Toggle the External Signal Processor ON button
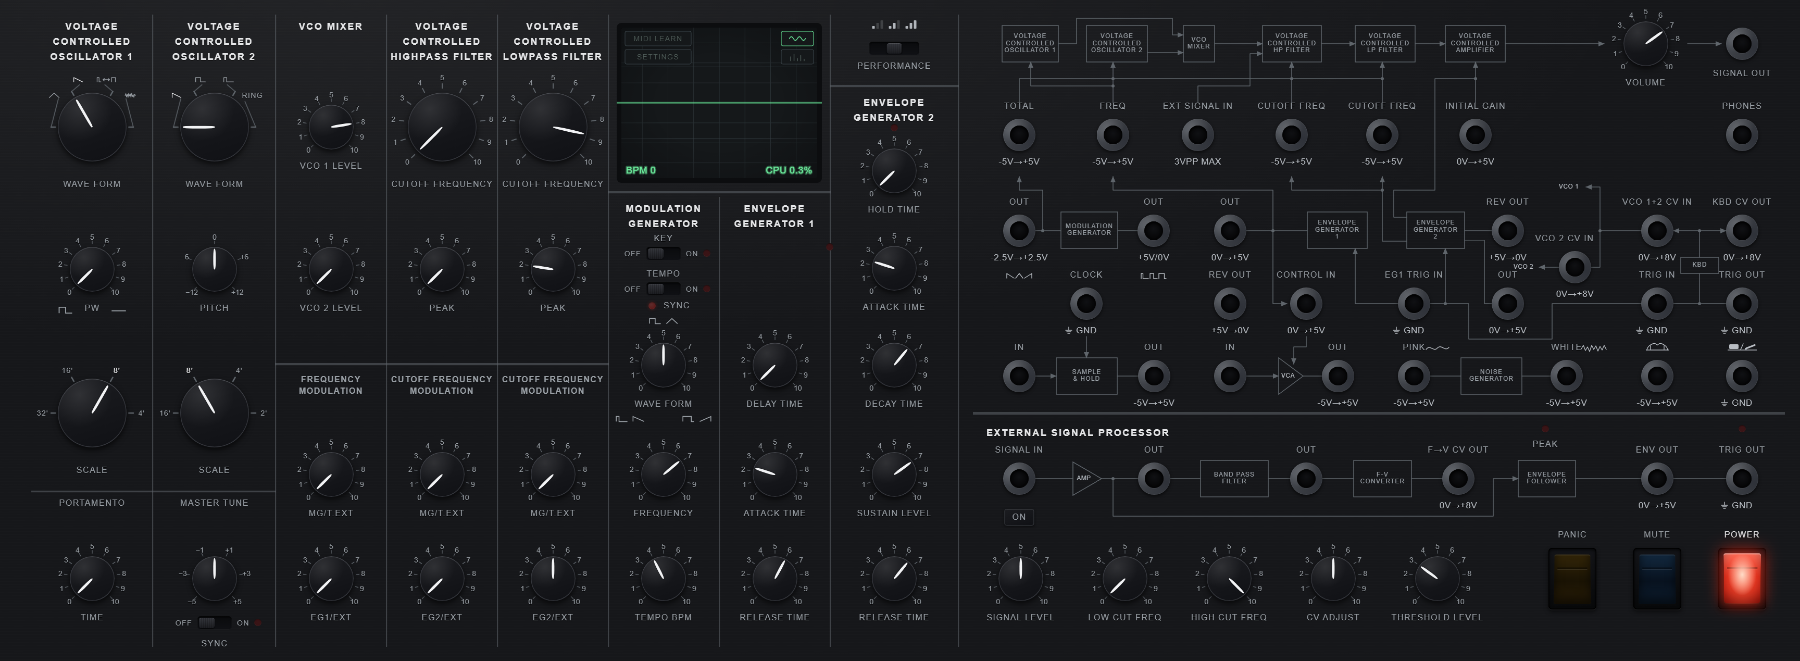 pyautogui.click(x=1019, y=517)
